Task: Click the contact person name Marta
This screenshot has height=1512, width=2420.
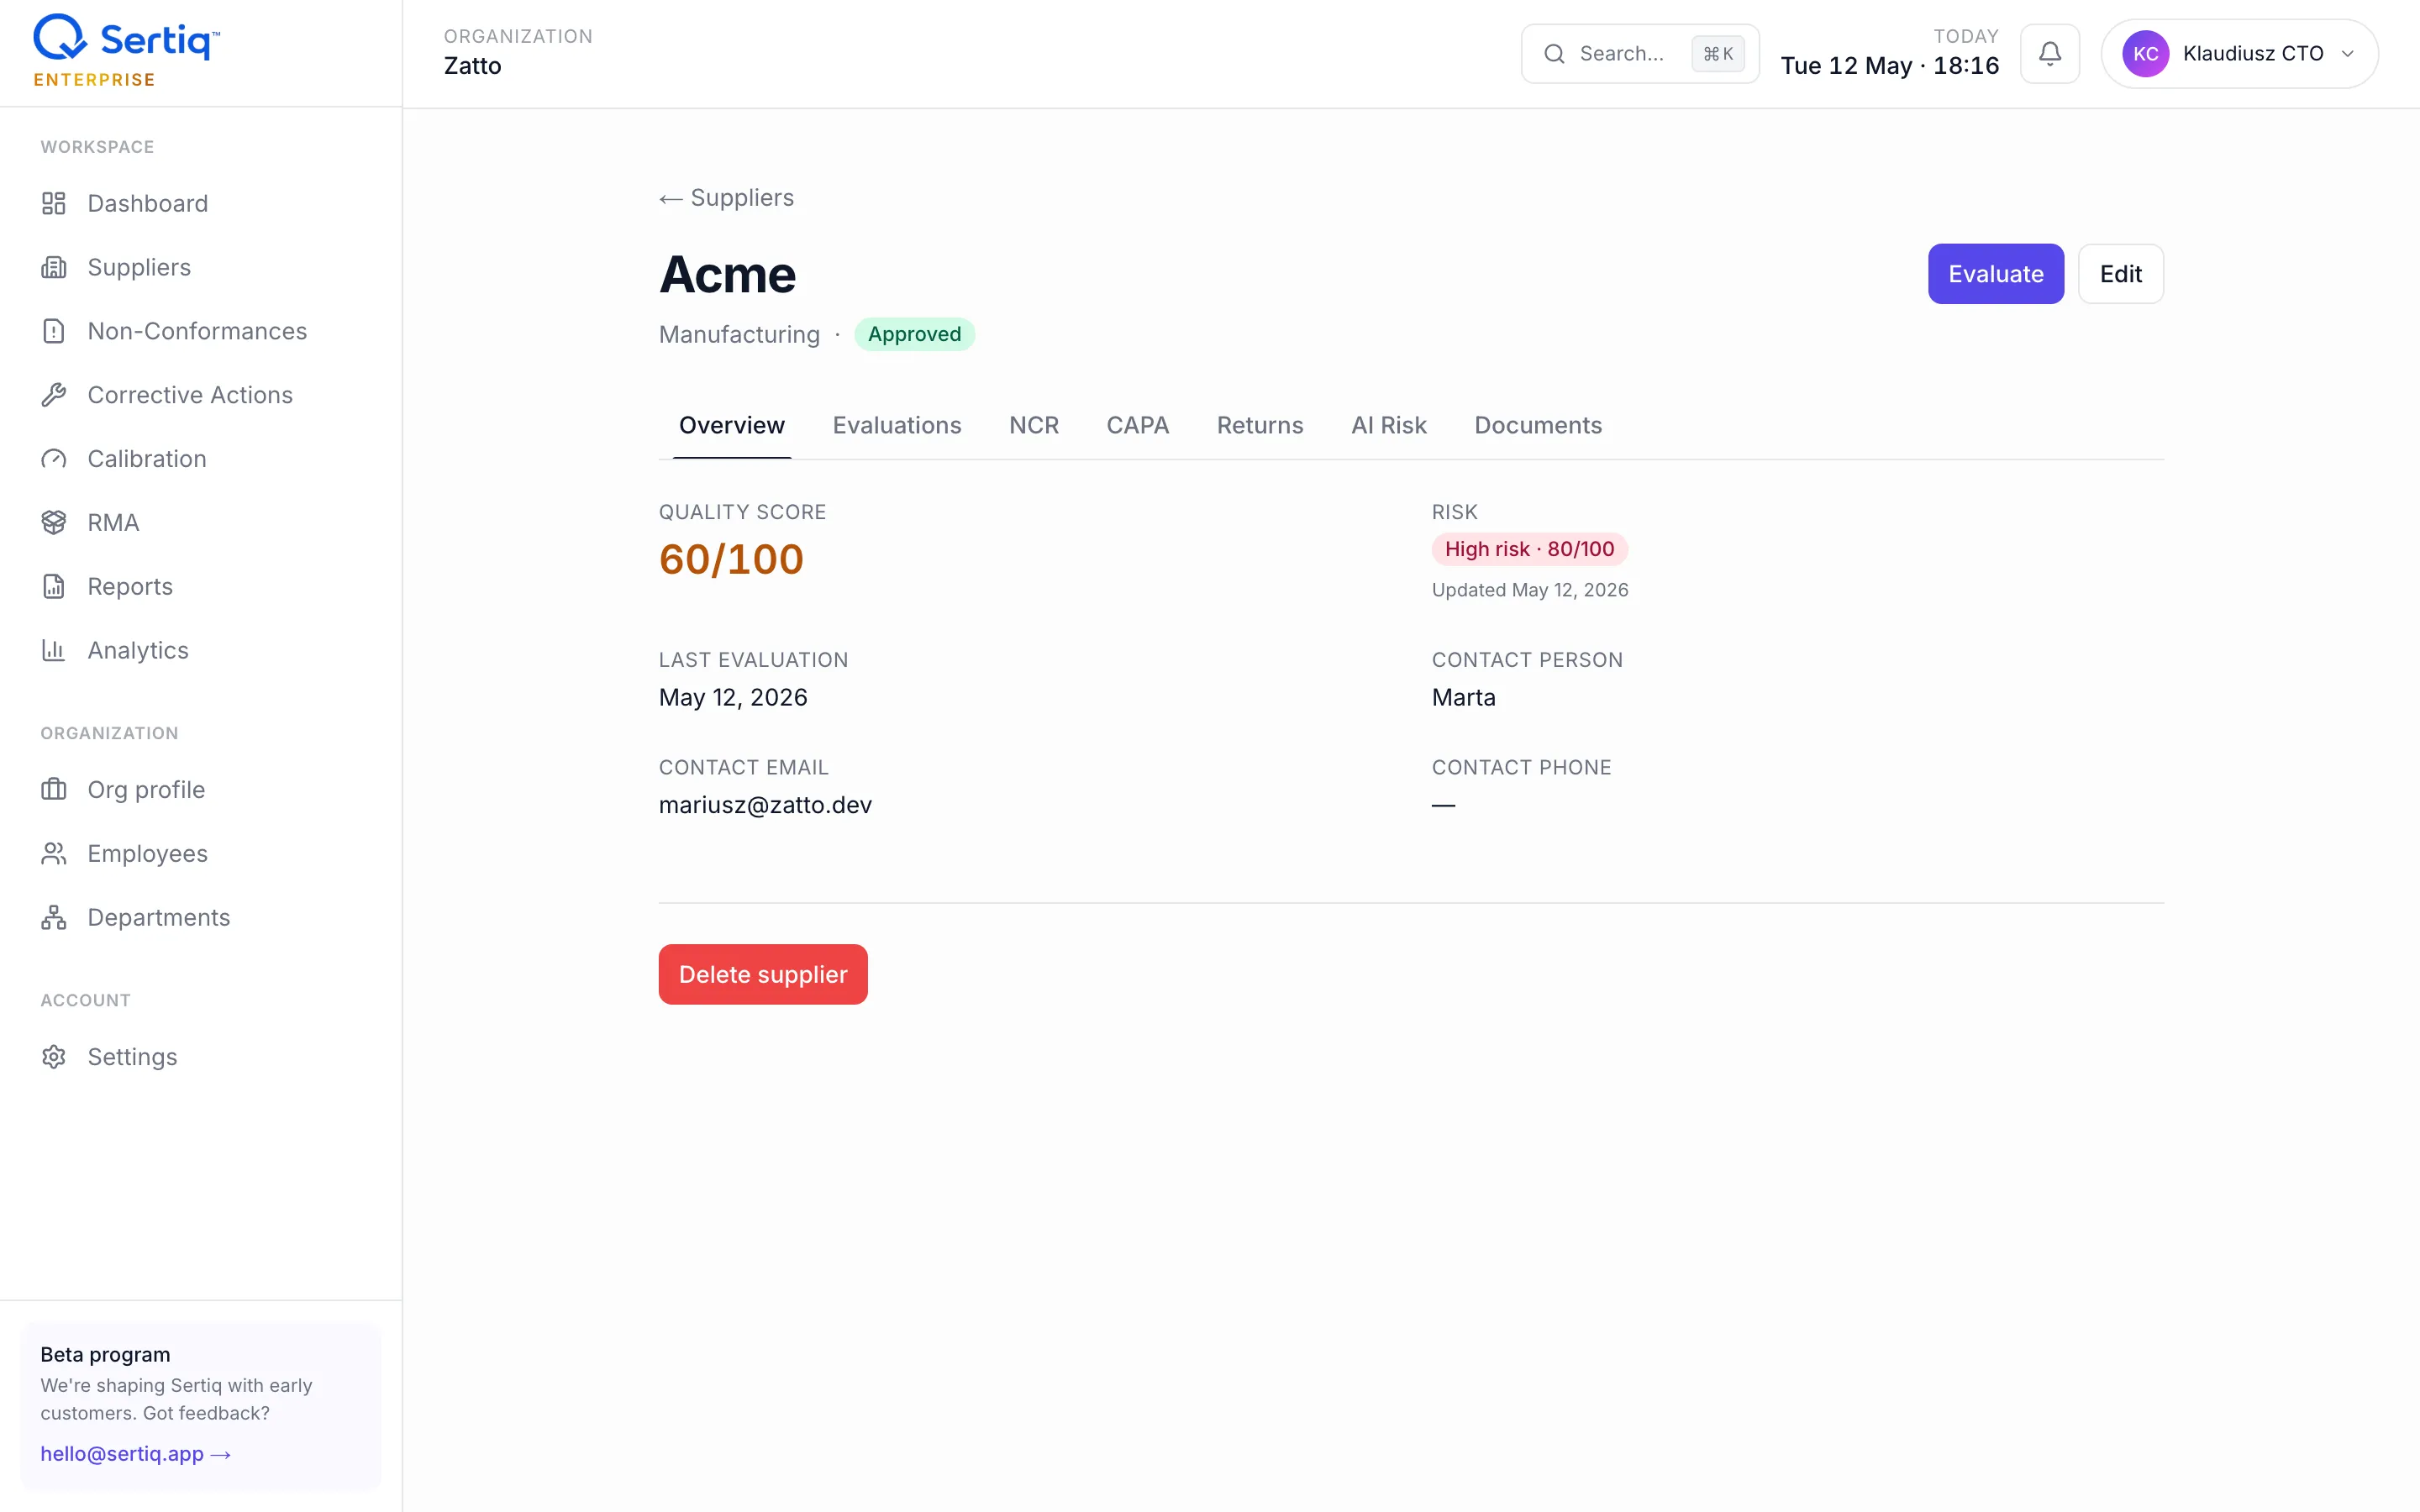Action: [1463, 697]
